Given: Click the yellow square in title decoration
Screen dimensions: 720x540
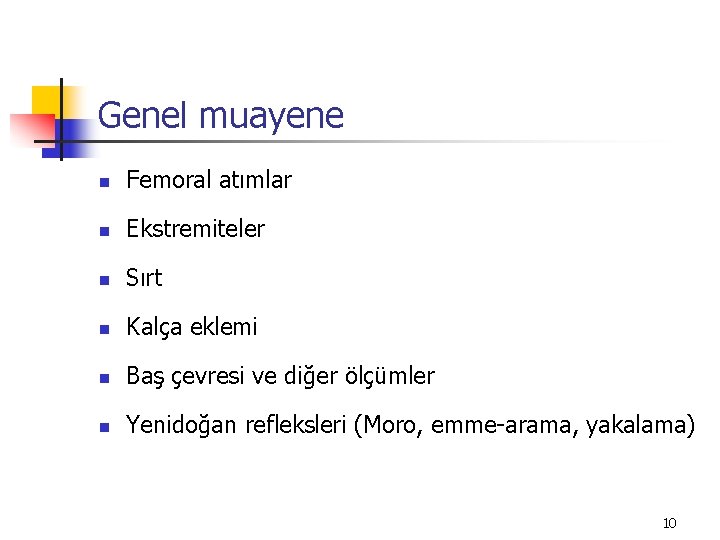Looking at the screenshot, I should click(45, 100).
